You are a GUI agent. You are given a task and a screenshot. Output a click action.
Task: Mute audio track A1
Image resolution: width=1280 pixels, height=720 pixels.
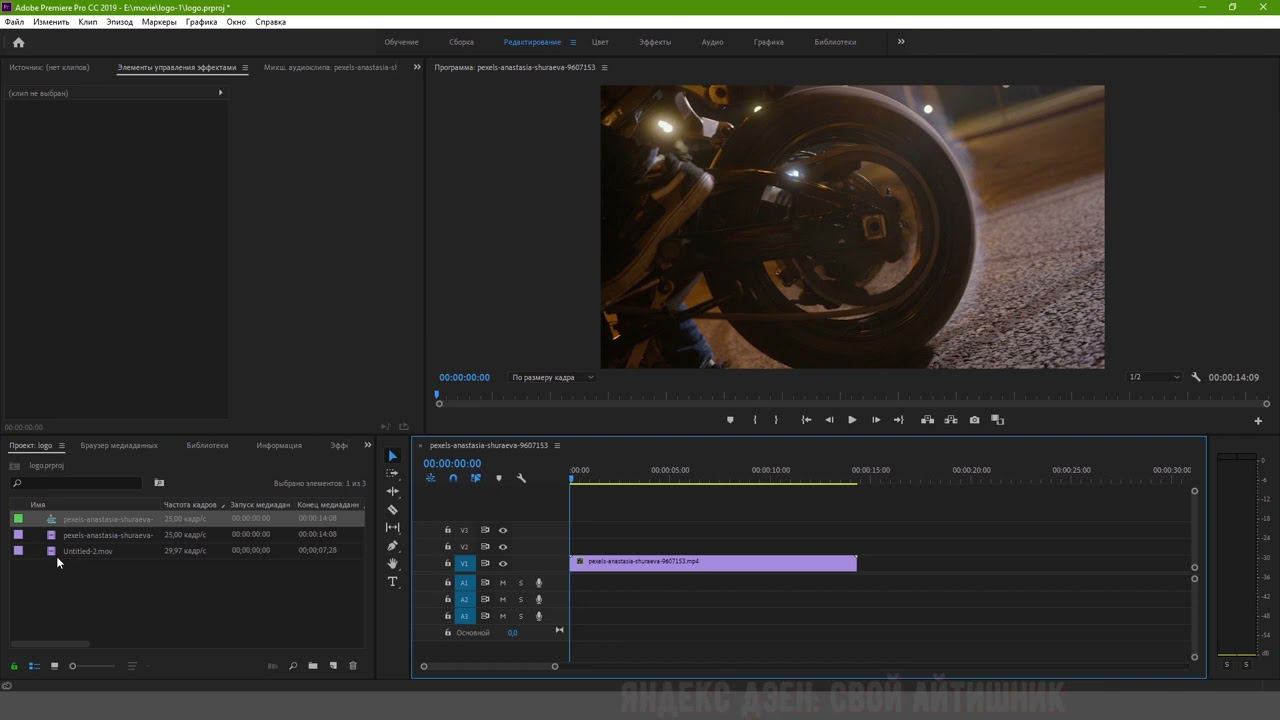(503, 583)
